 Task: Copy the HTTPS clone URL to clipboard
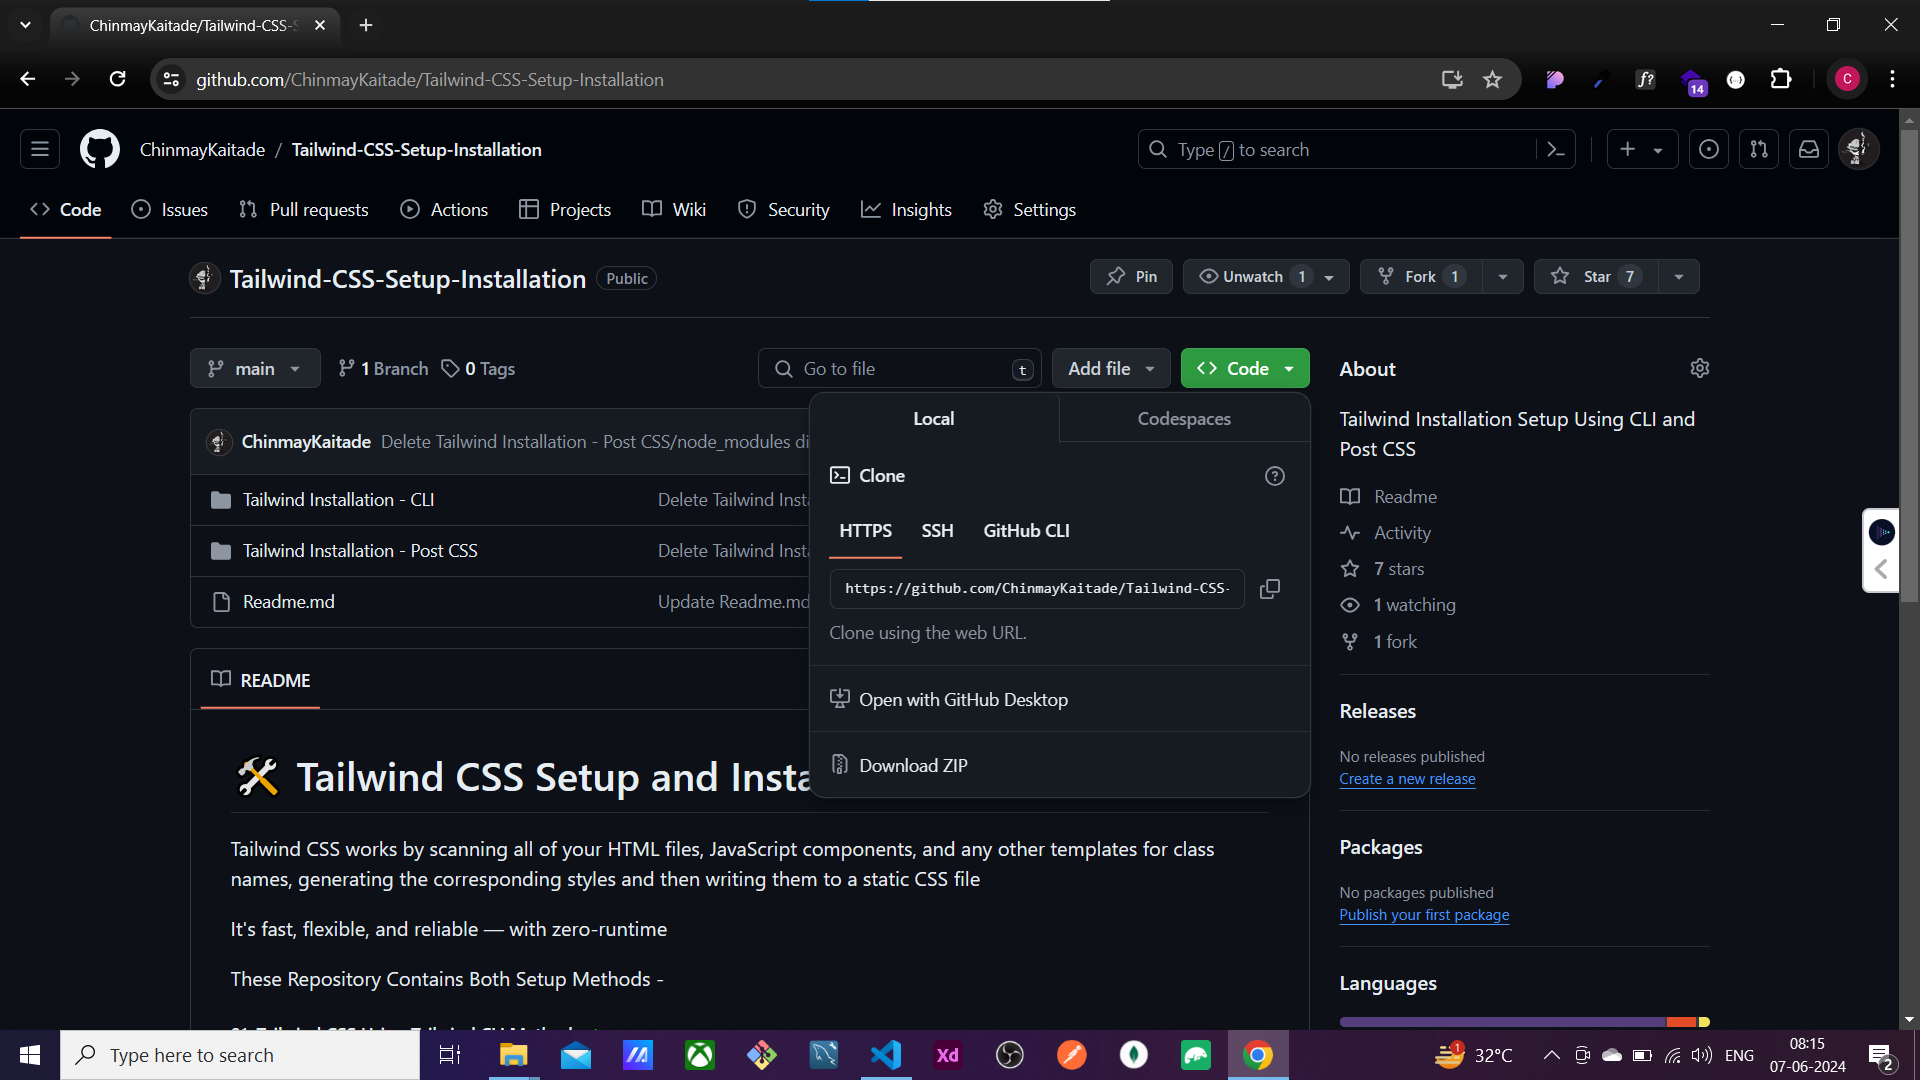pyautogui.click(x=1270, y=589)
